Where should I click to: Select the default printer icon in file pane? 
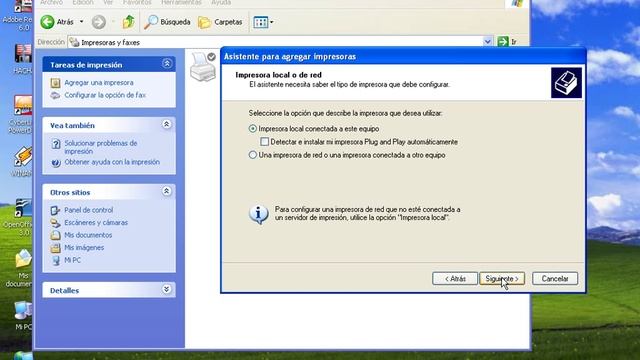pyautogui.click(x=203, y=67)
